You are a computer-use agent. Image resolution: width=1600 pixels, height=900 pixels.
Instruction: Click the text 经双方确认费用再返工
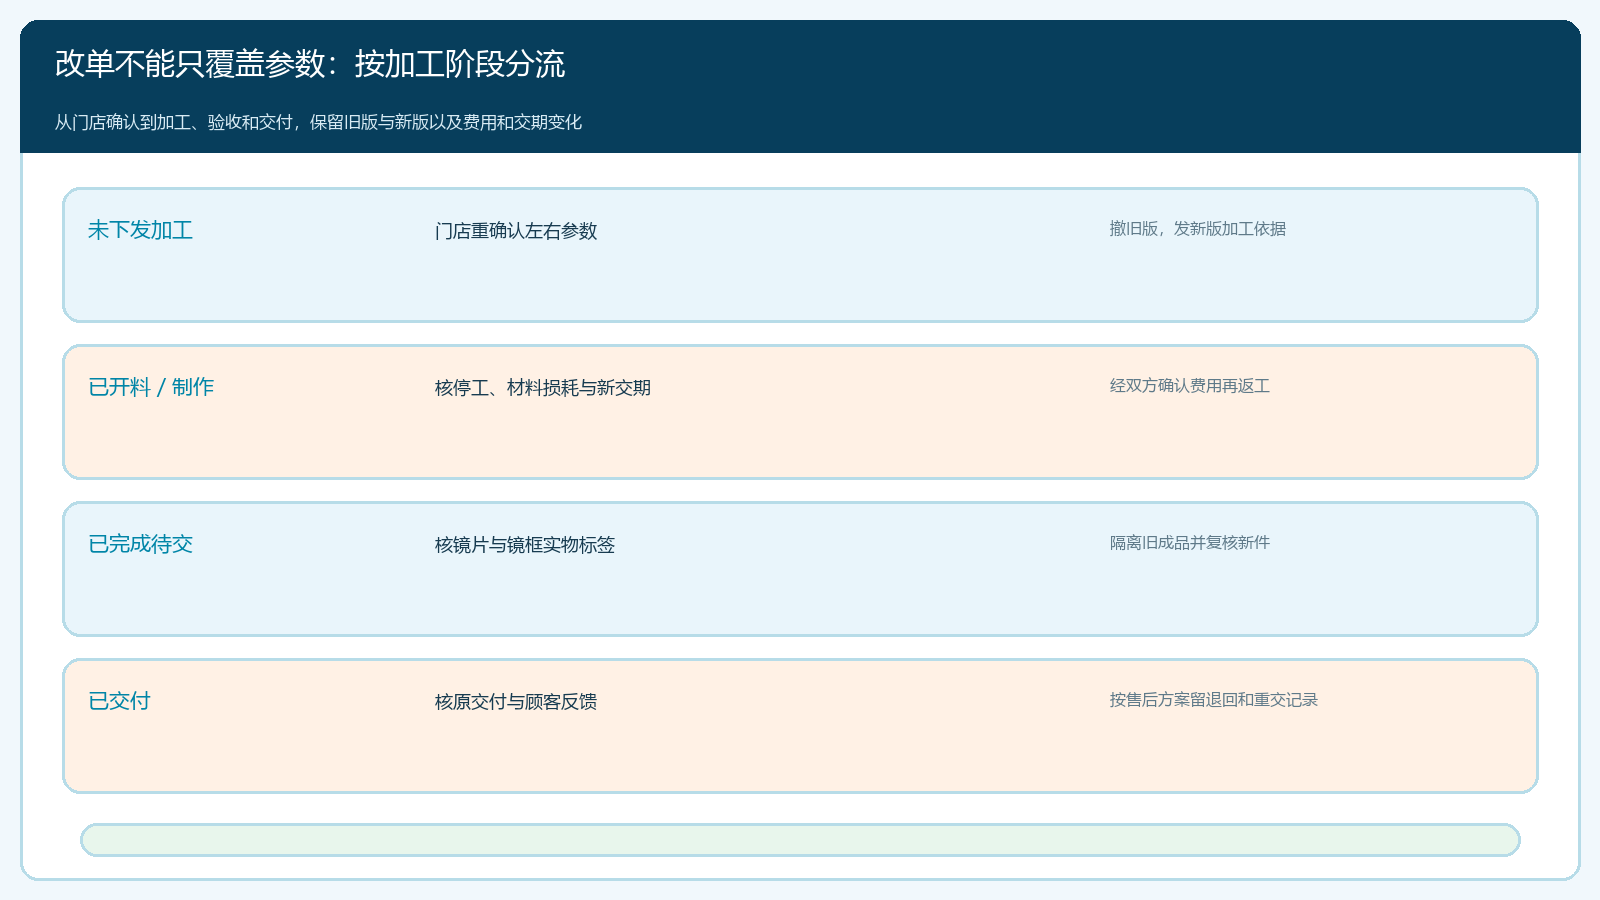tap(1189, 386)
